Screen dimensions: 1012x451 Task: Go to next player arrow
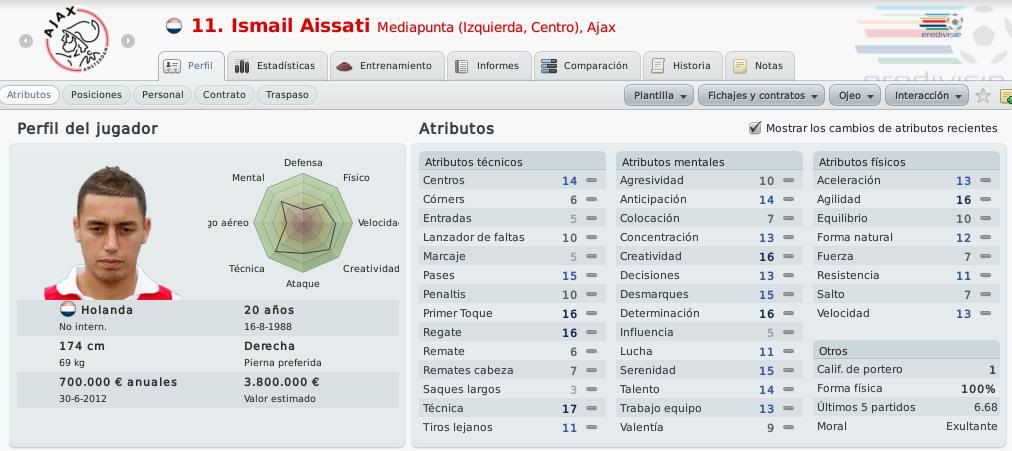pos(128,41)
